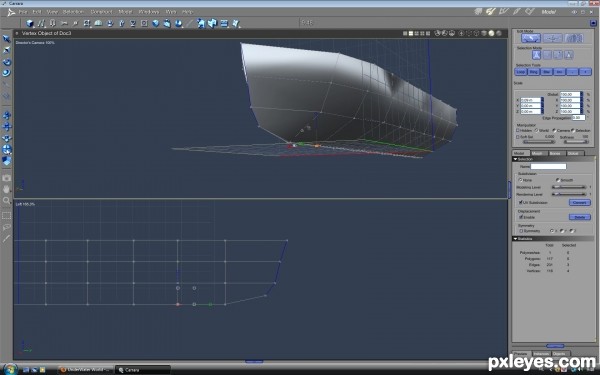The height and width of the screenshot is (375, 600).
Task: Click the third Edit Mode button
Action: coord(574,38)
